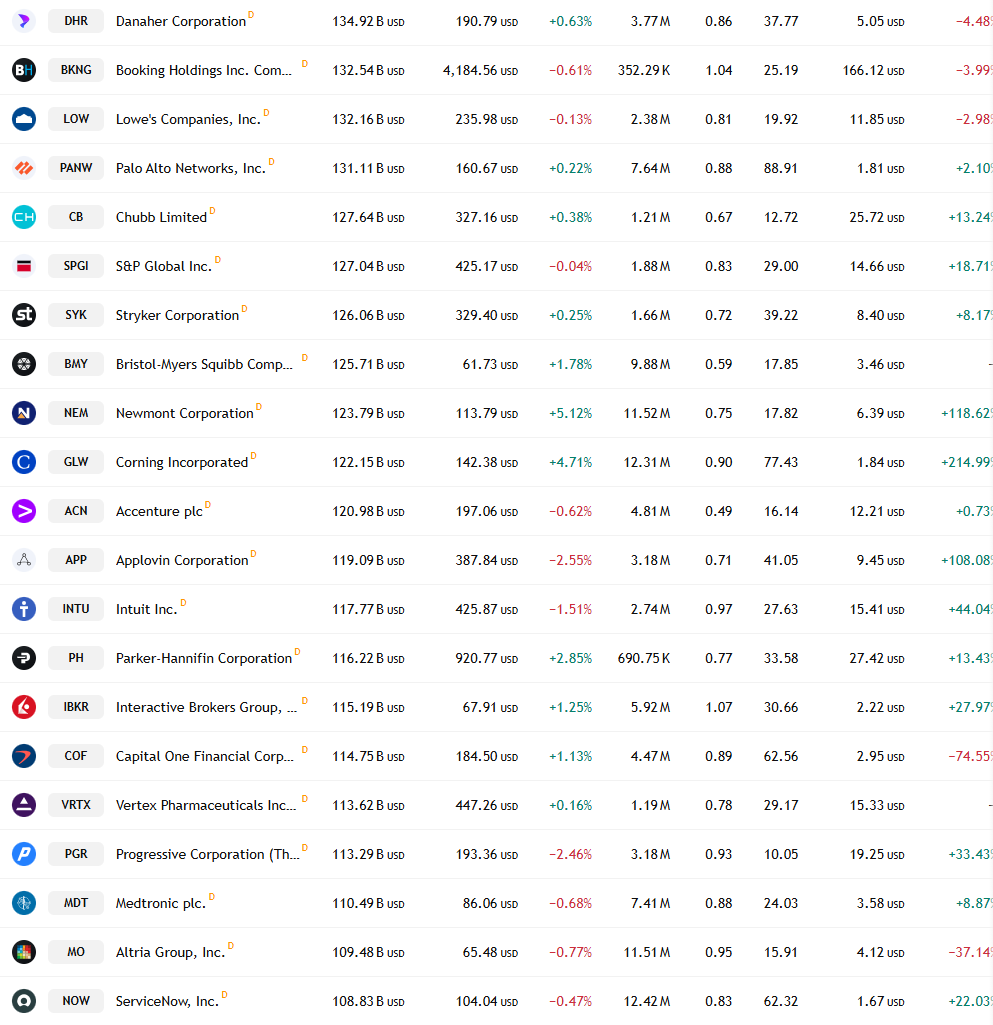Click the Medtronic logo icon

(24, 903)
